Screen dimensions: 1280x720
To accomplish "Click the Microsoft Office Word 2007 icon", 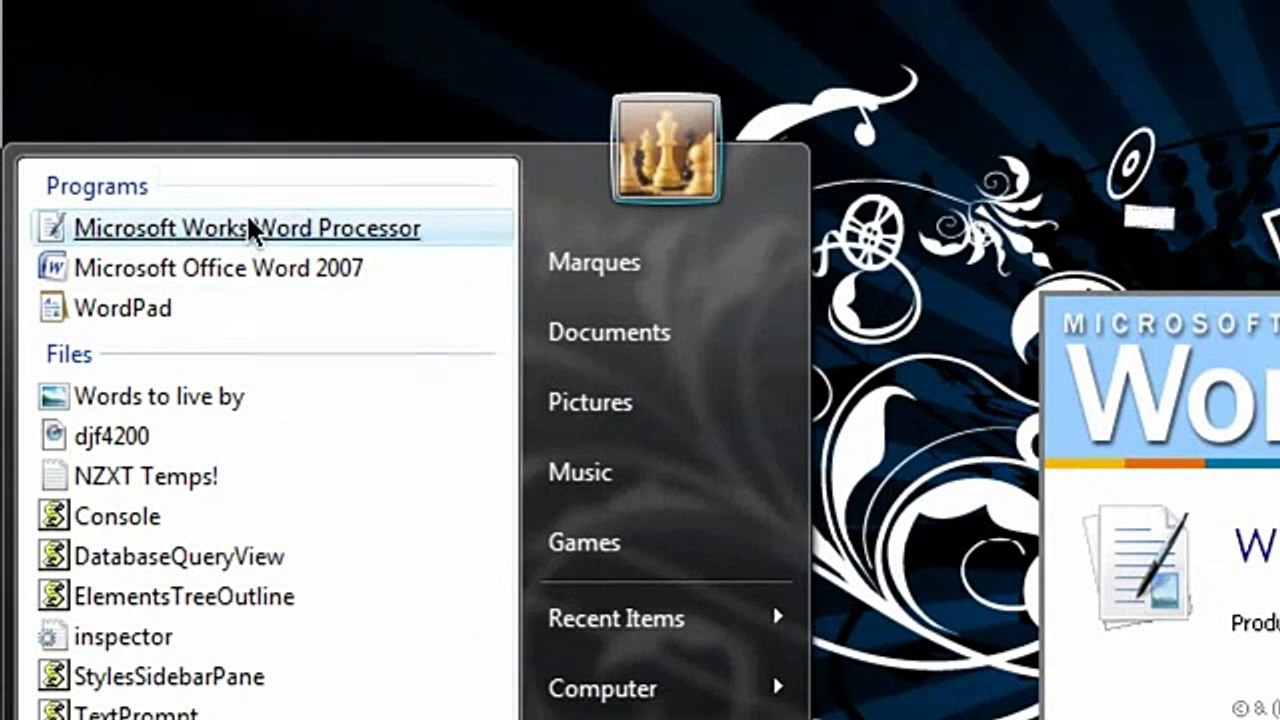I will point(52,268).
